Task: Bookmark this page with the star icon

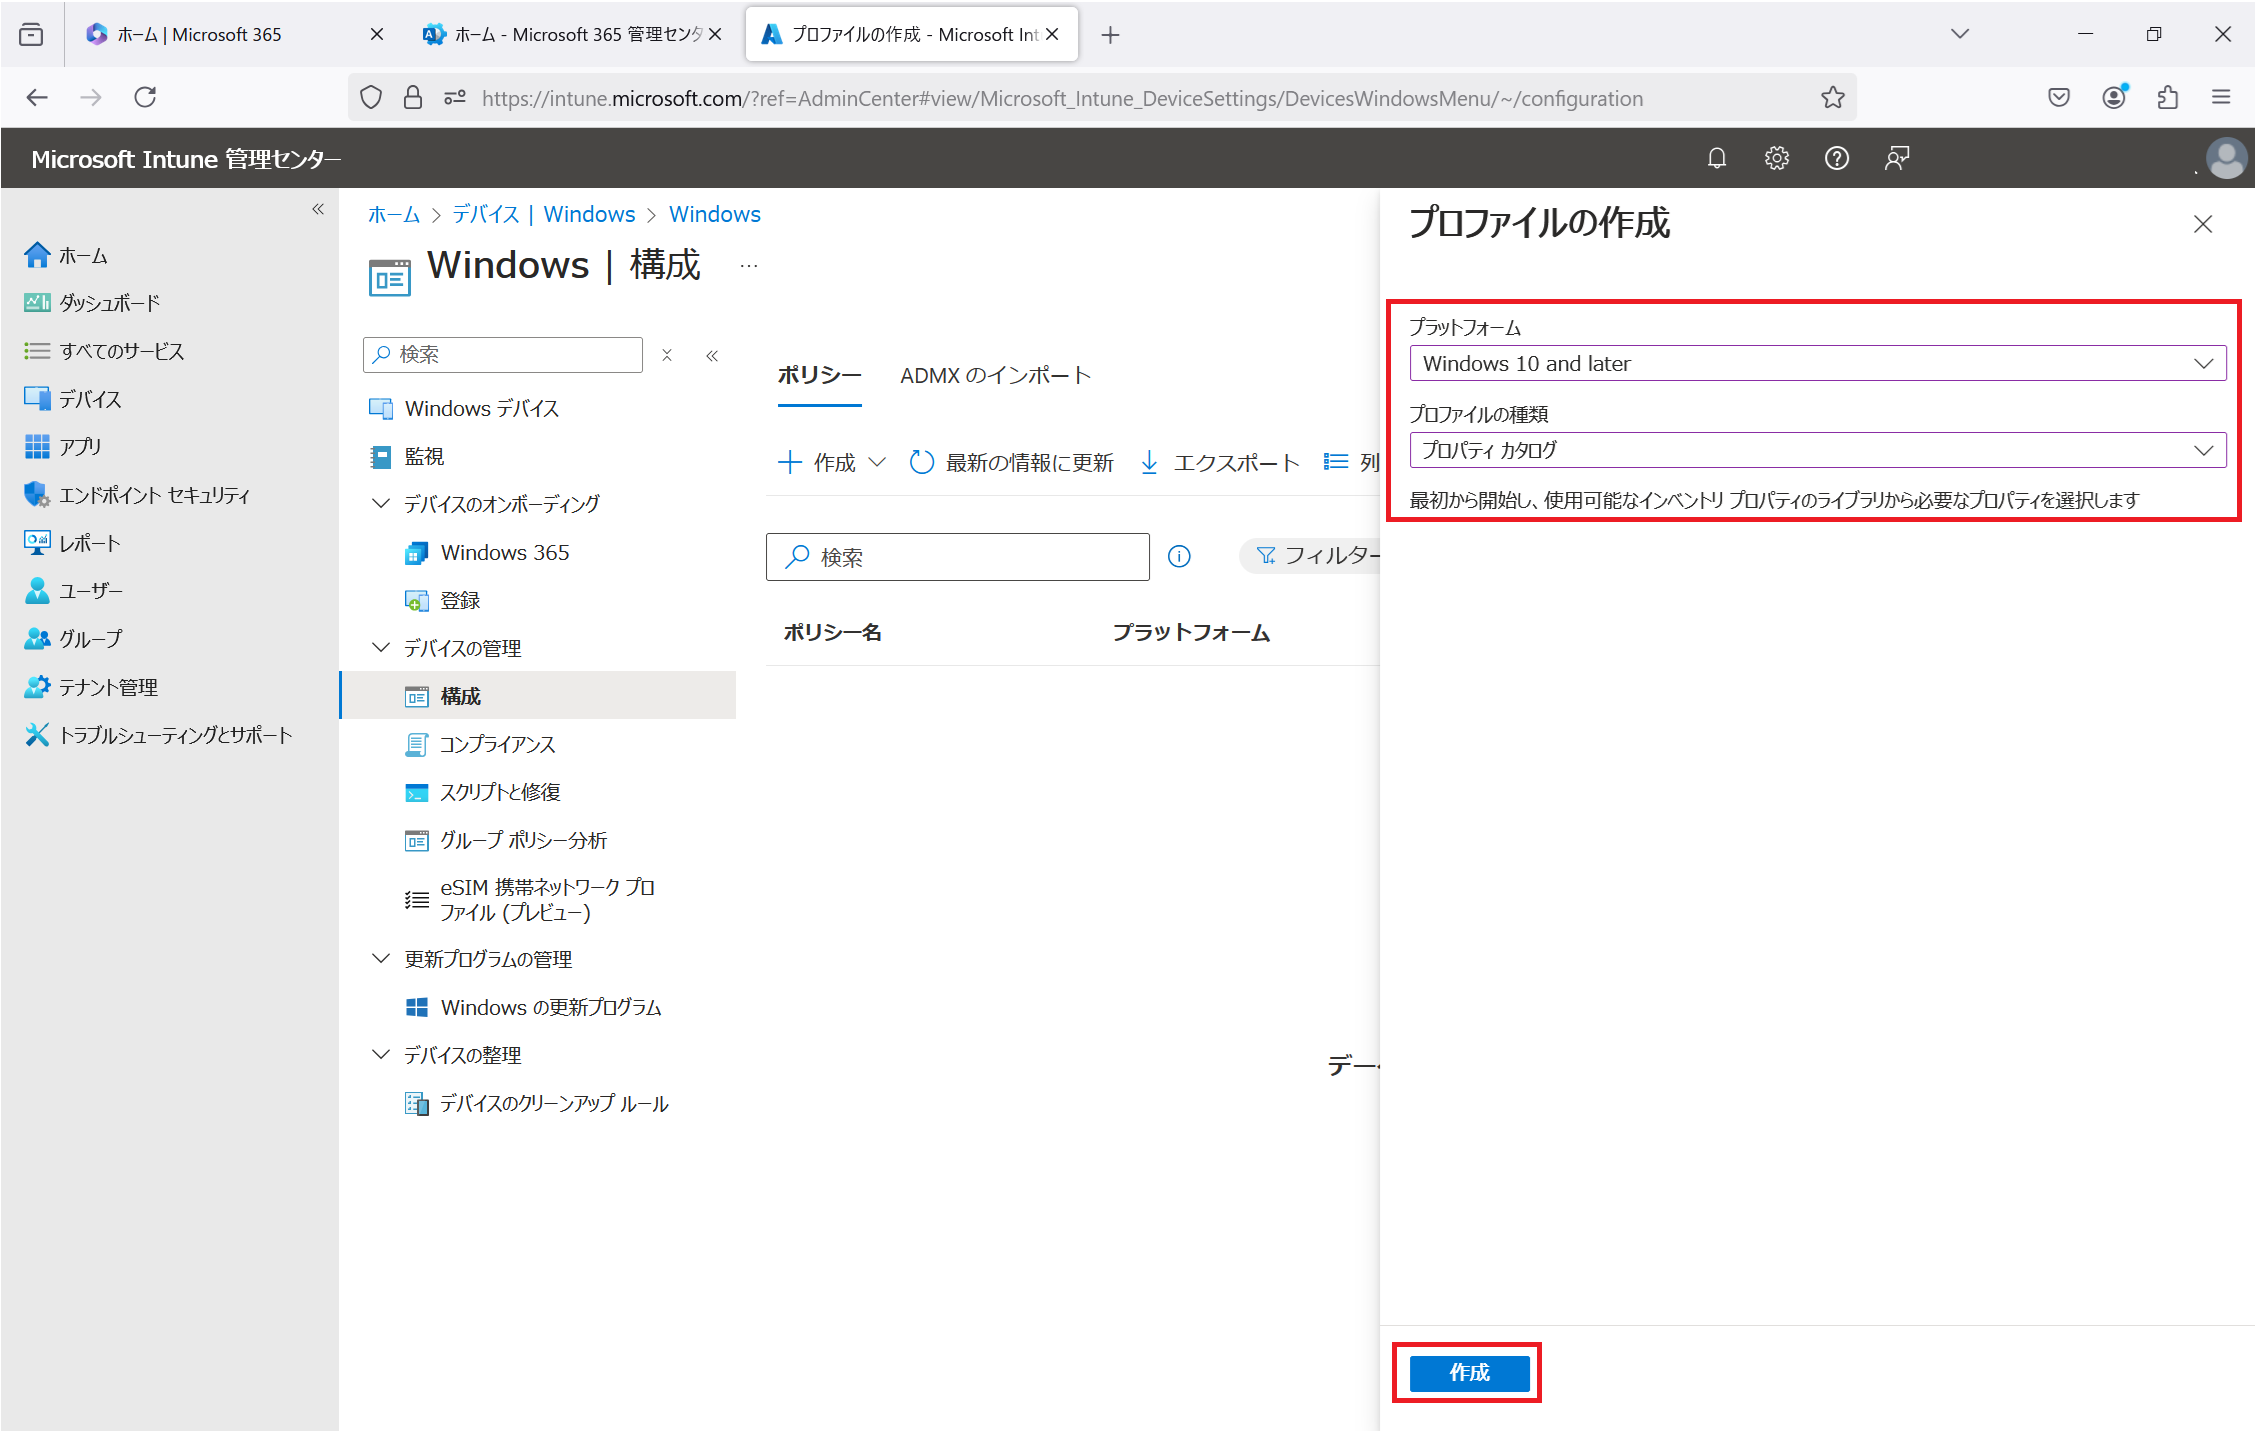Action: [1832, 97]
